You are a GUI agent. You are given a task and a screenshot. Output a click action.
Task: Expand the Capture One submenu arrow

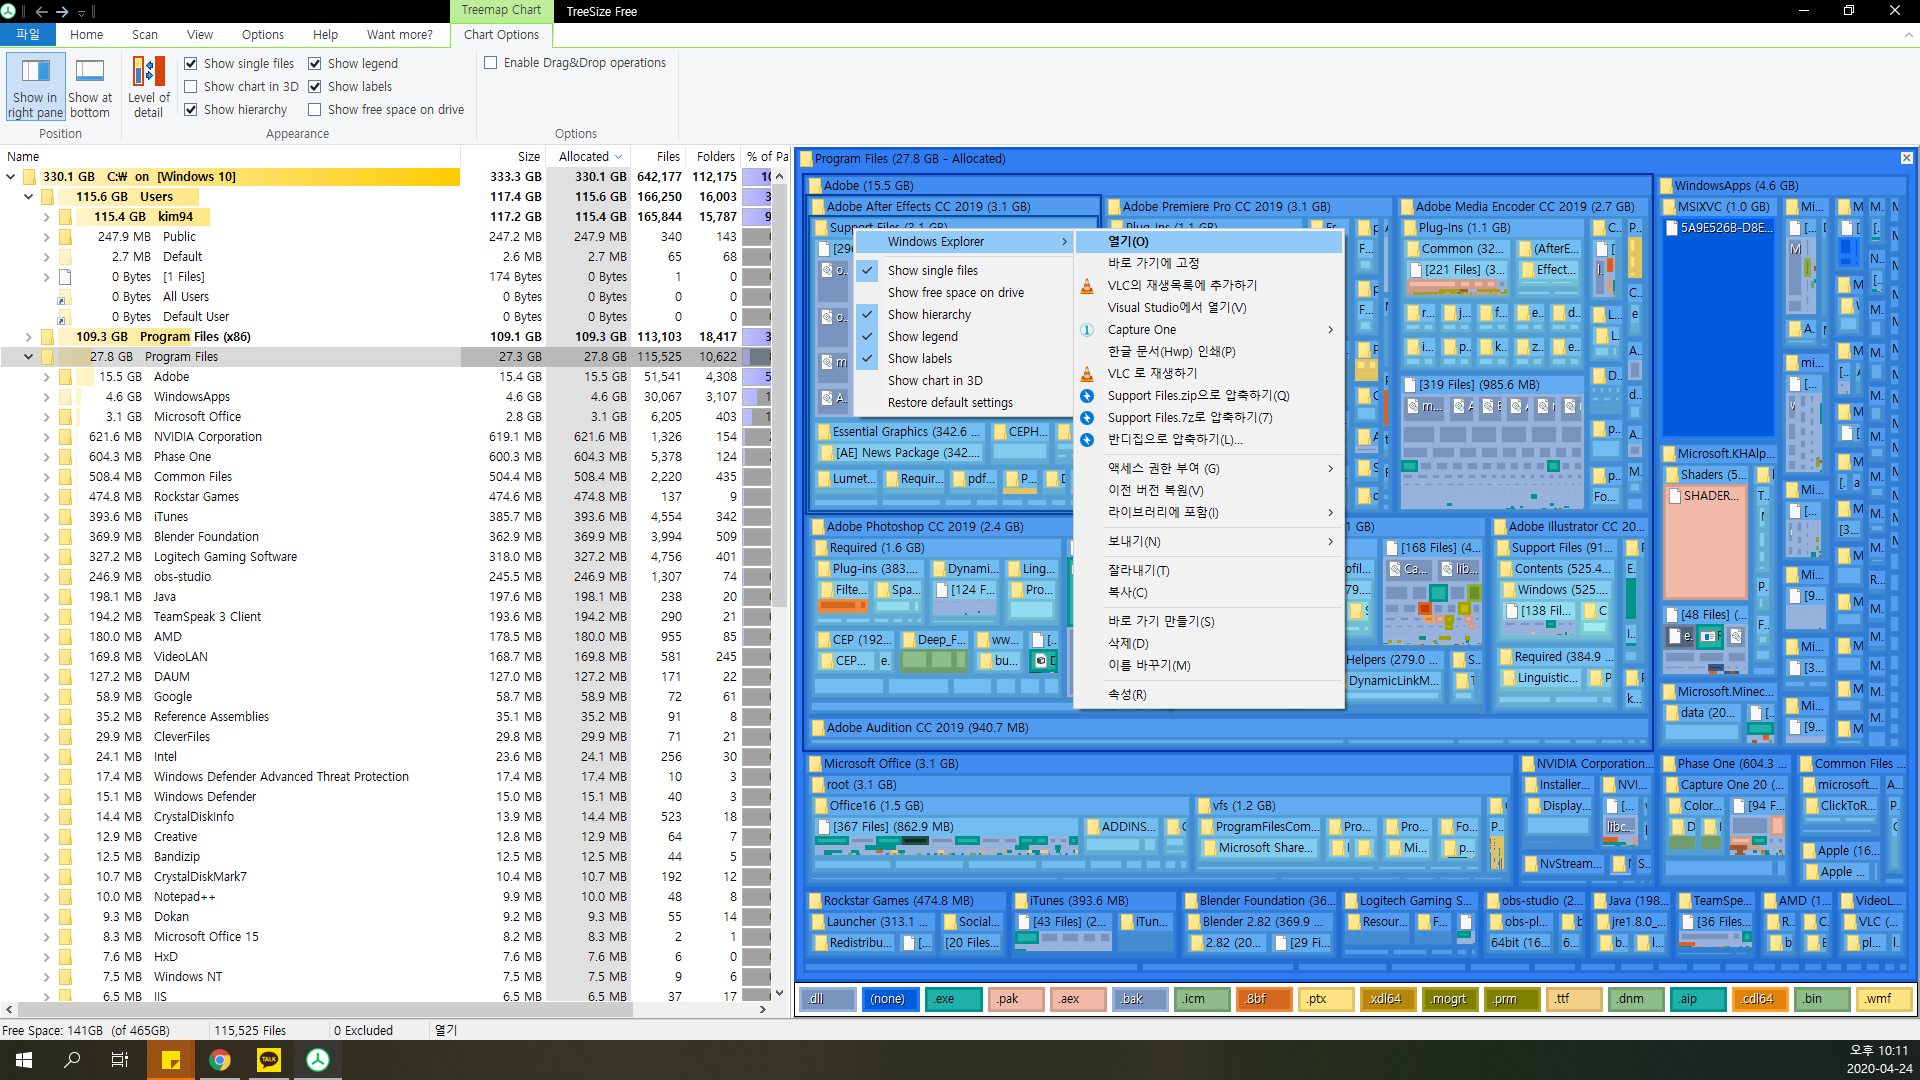[1330, 330]
